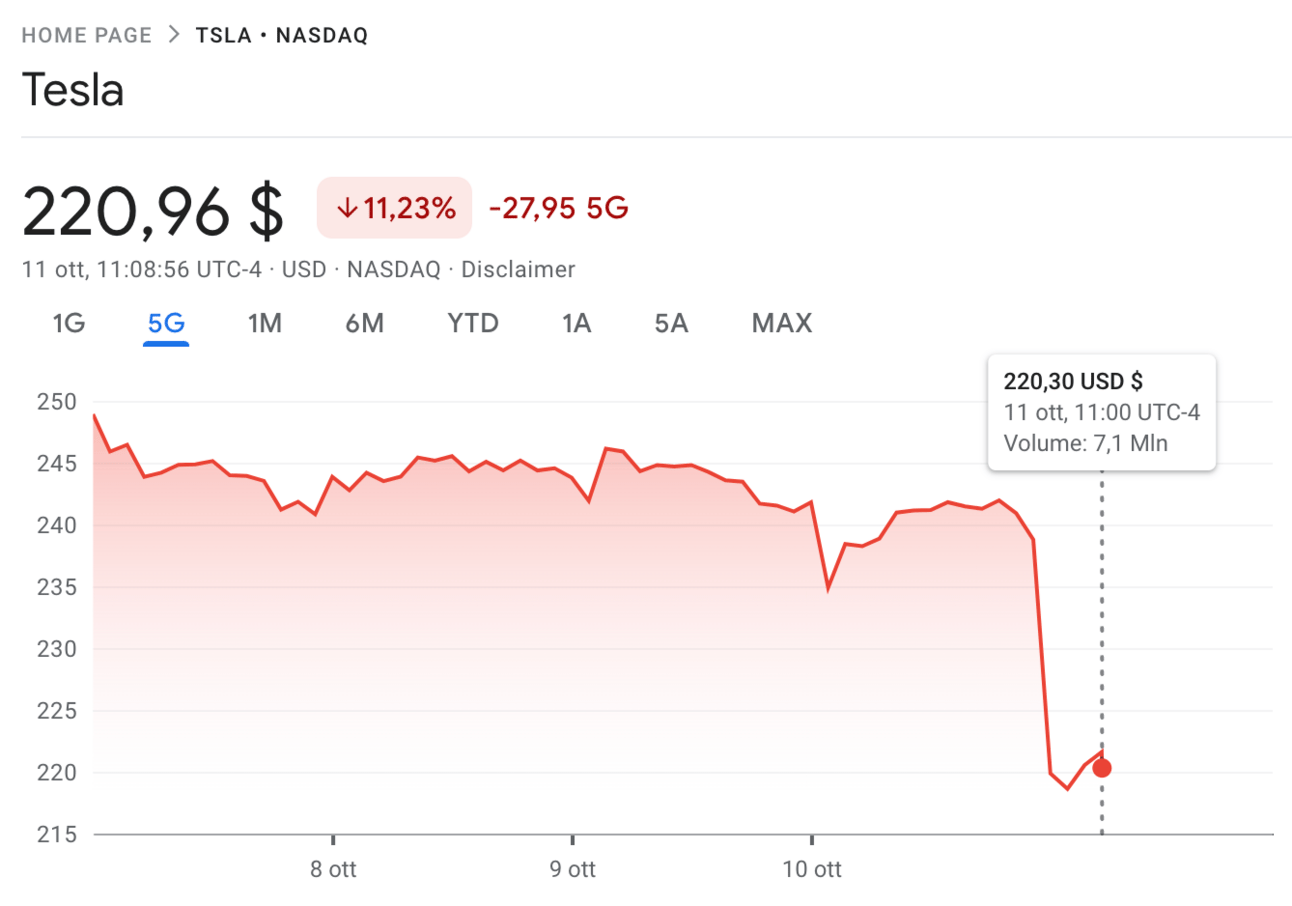Show the 1A price chart

577,324
